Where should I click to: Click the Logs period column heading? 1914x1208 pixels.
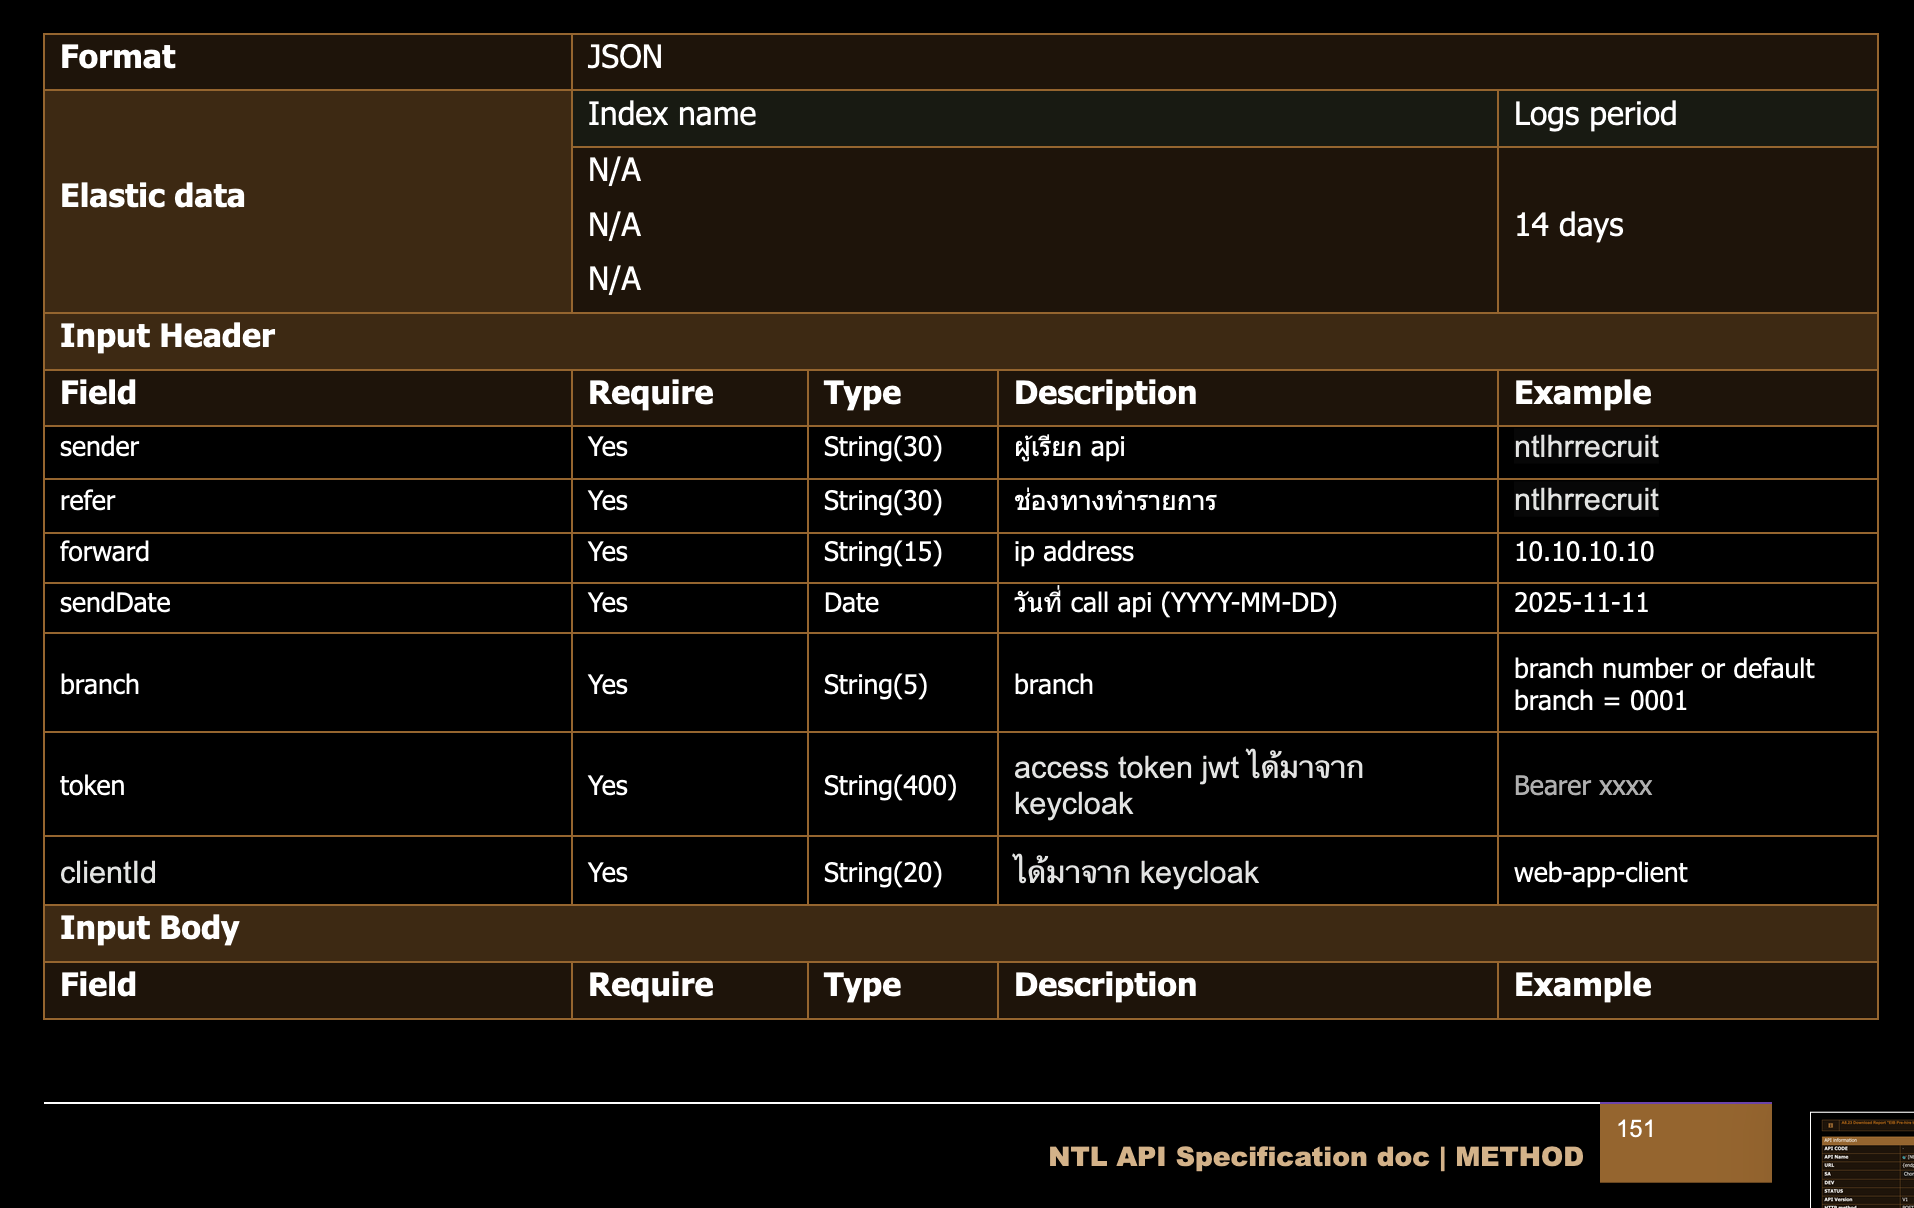coord(1686,115)
